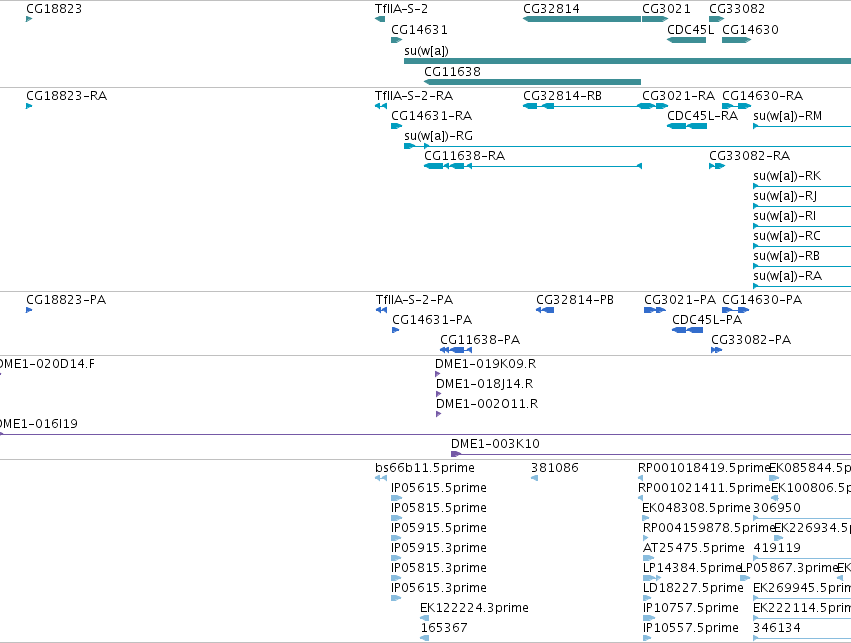The image size is (851, 643).
Task: Click EST IP10757.5prime
Action: [x=691, y=608]
